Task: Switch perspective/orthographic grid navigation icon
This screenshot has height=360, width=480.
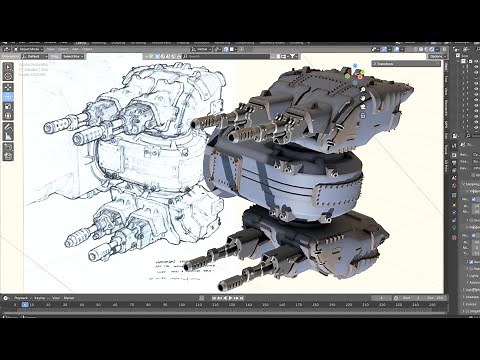Action: pyautogui.click(x=363, y=116)
